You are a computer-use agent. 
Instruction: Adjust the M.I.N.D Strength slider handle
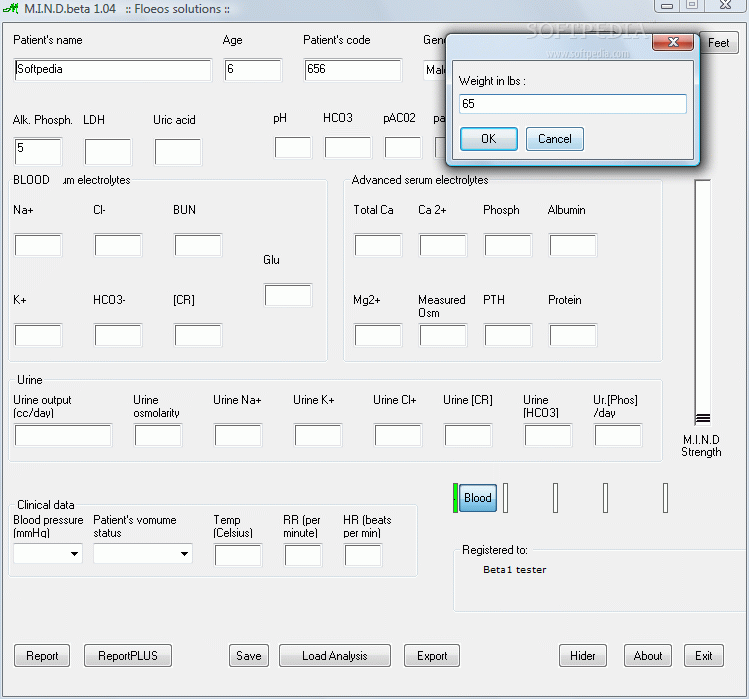702,419
